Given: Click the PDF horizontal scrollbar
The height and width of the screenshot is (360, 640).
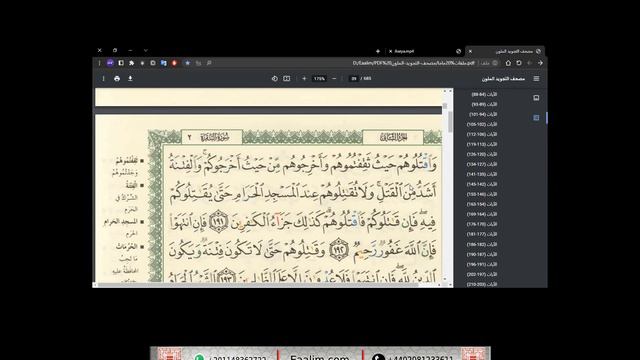Looking at the screenshot, I should 258,285.
